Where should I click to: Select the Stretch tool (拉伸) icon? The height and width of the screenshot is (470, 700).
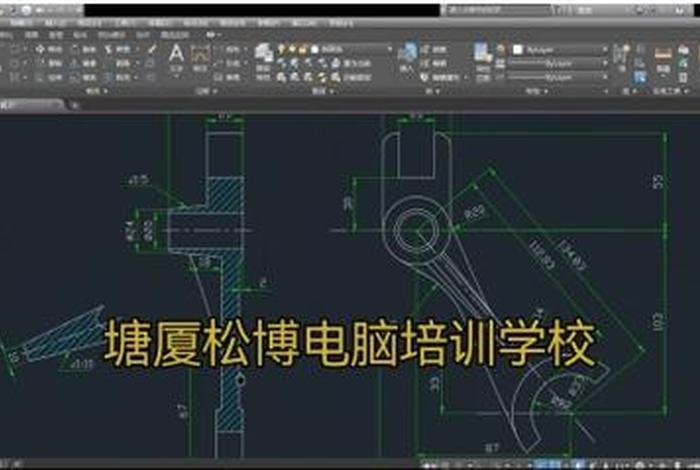[40, 78]
